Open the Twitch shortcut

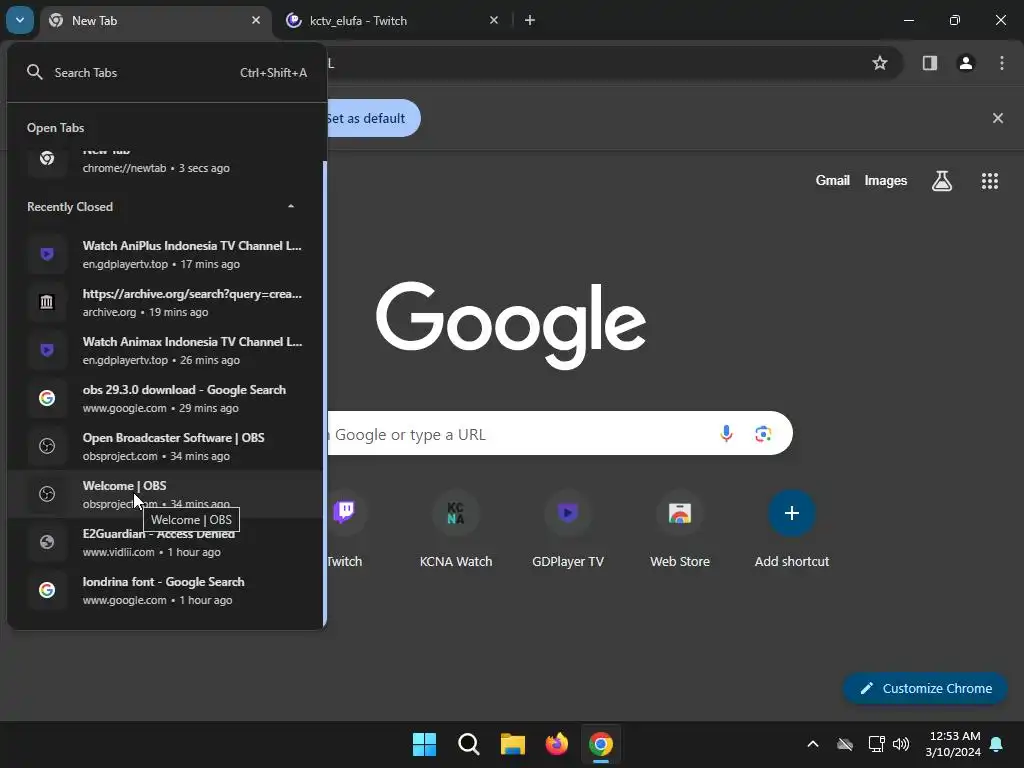344,530
